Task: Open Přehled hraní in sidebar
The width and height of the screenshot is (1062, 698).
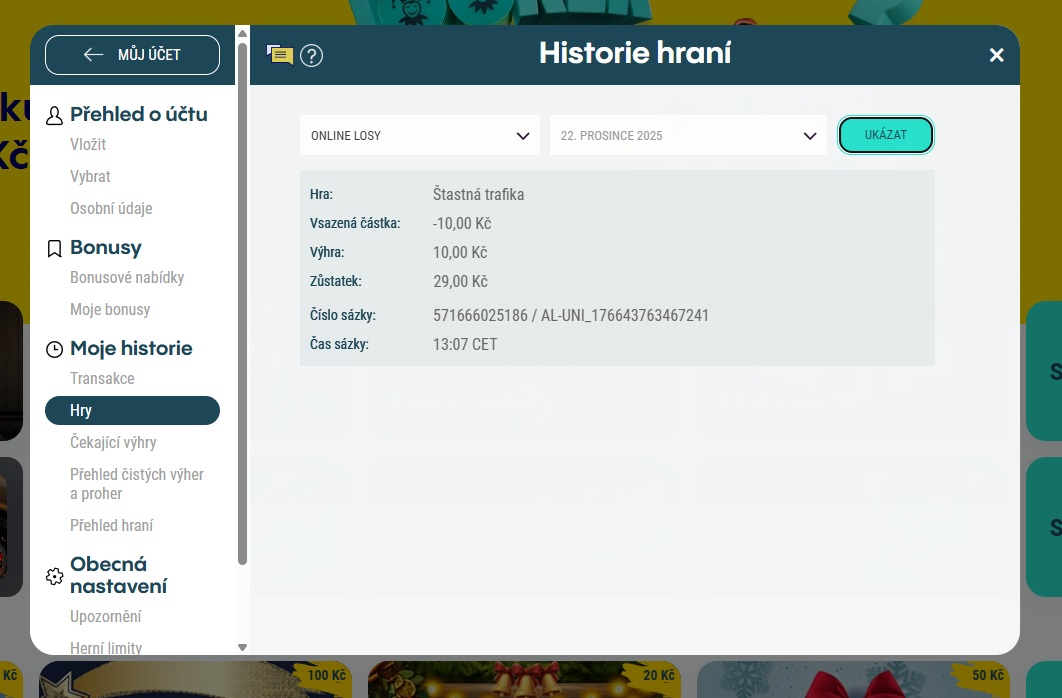Action: [x=111, y=526]
